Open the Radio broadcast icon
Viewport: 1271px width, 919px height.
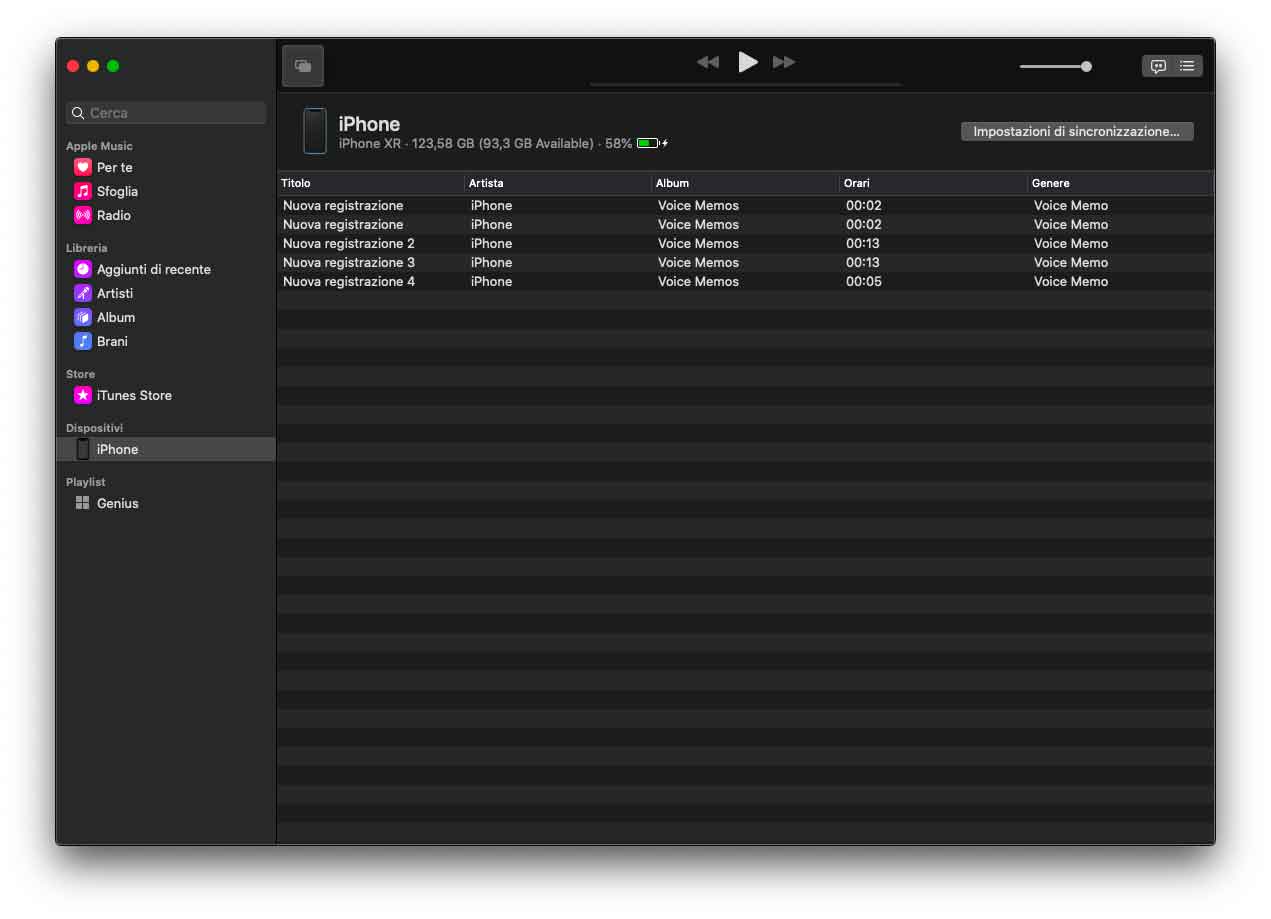click(x=83, y=215)
